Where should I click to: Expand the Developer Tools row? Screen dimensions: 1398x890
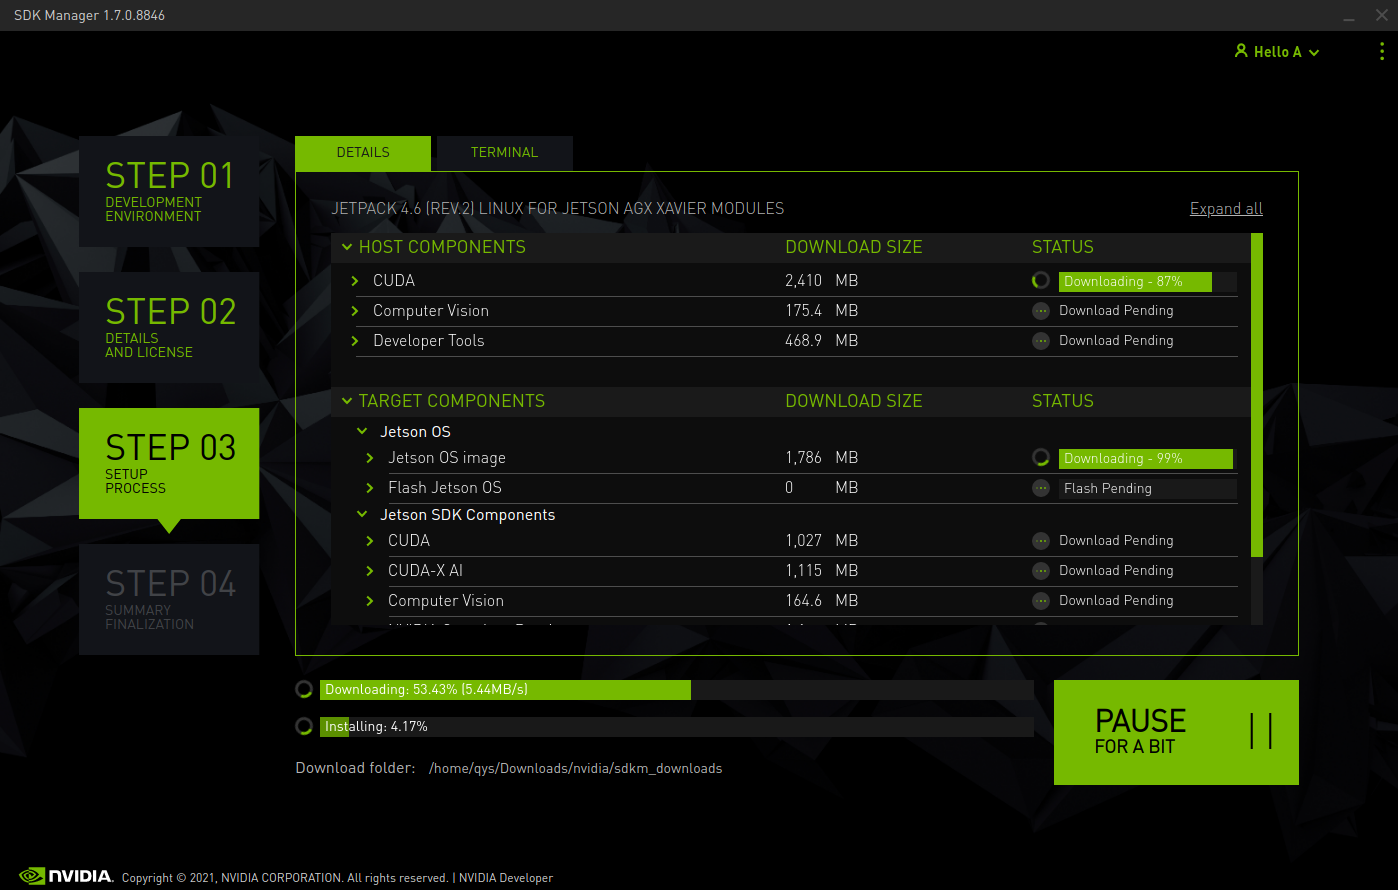point(355,341)
